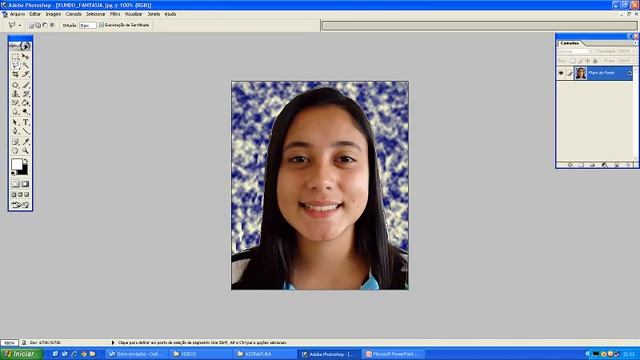Select the Type tool
Image resolution: width=640 pixels, height=360 pixels.
point(25,122)
